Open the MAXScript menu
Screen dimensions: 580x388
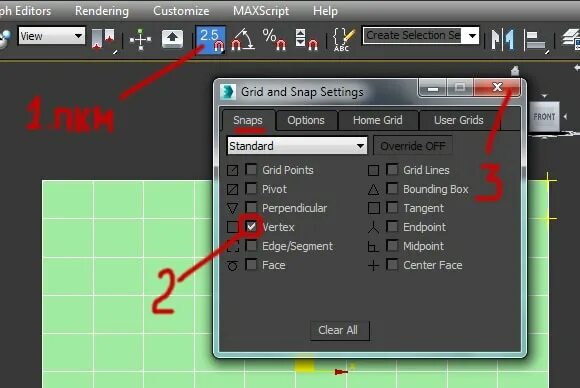pos(261,11)
